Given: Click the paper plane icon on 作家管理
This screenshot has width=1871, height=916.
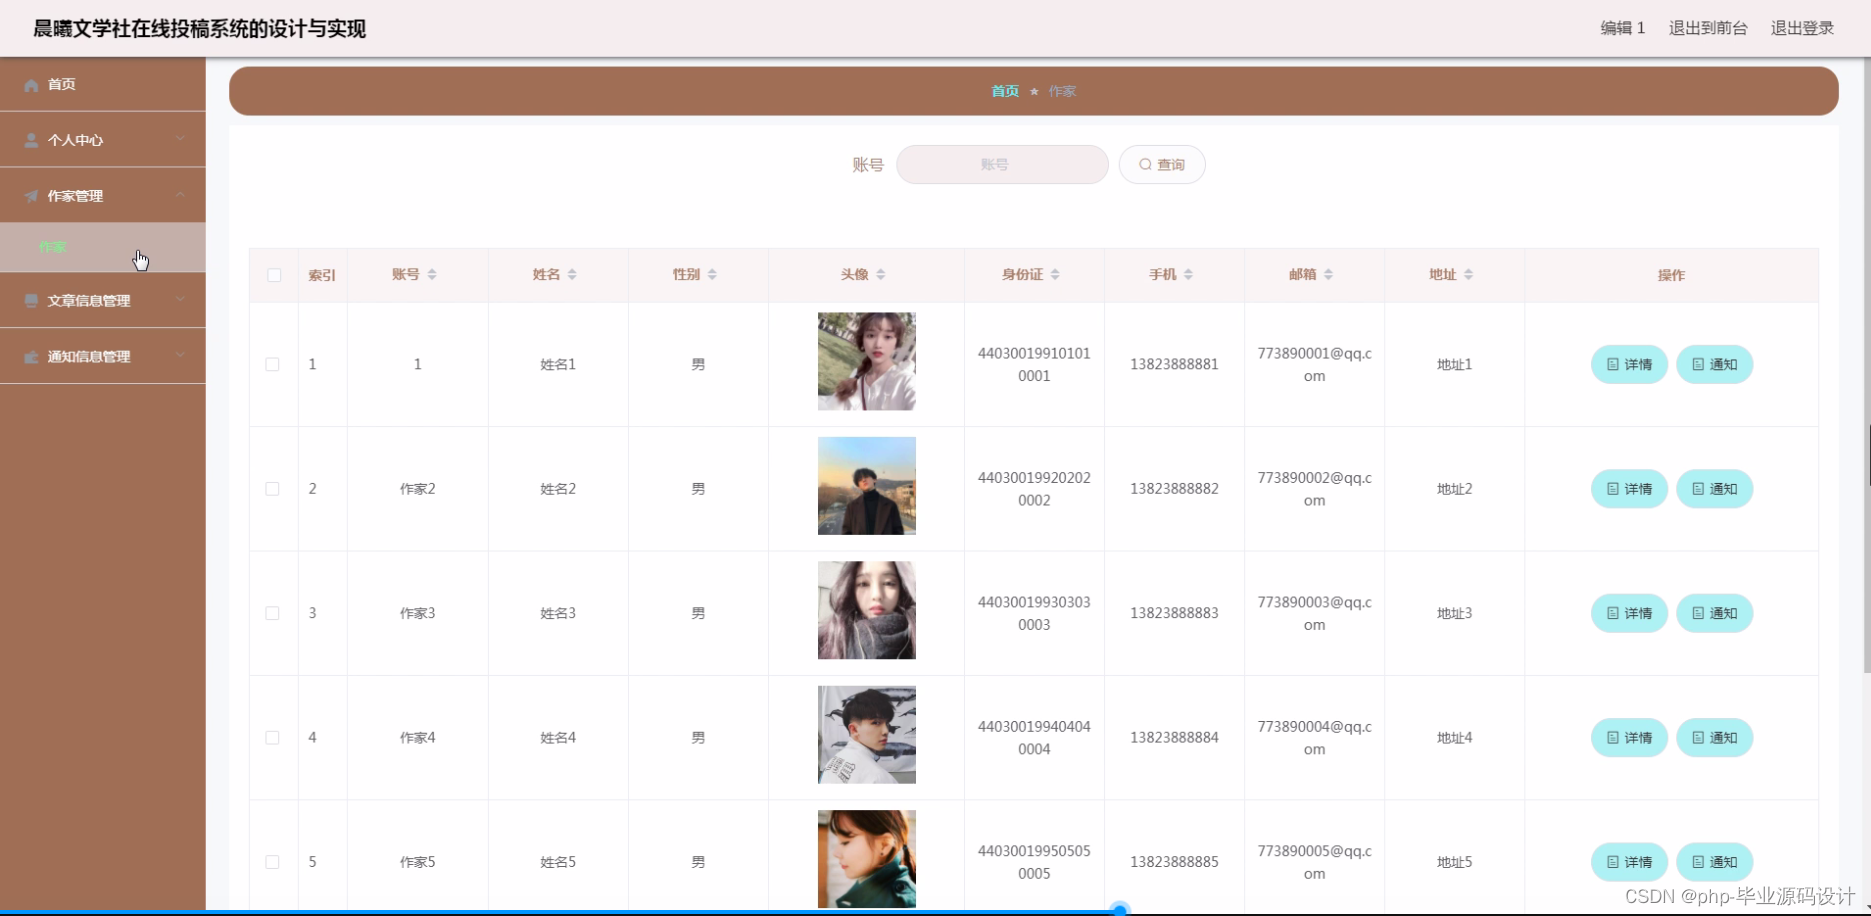Looking at the screenshot, I should pos(29,195).
